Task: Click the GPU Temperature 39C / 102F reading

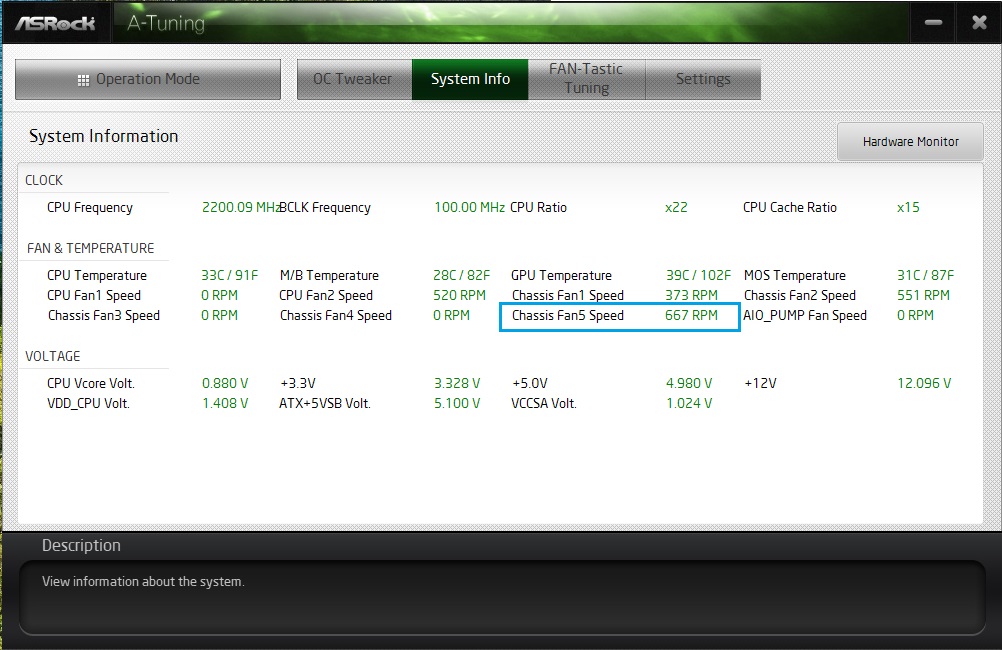Action: 698,275
